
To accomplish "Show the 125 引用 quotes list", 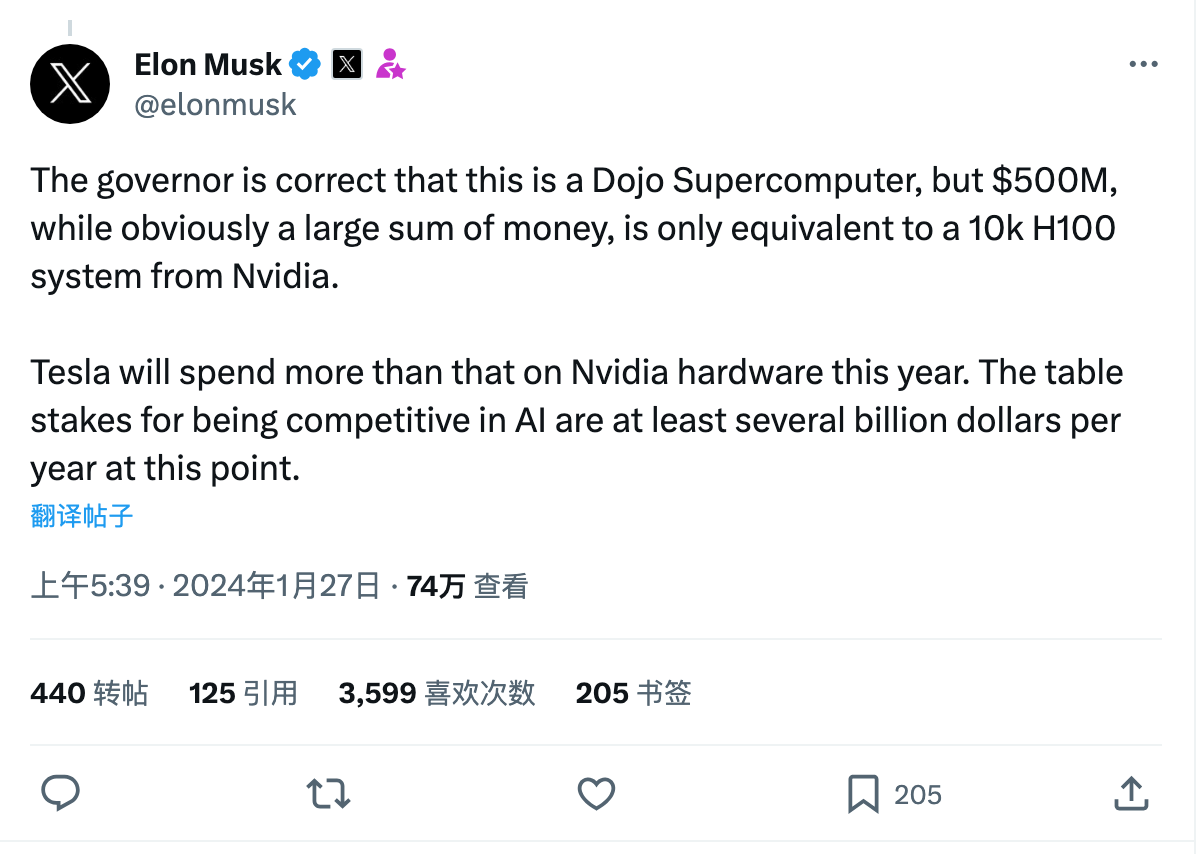I will 243,693.
